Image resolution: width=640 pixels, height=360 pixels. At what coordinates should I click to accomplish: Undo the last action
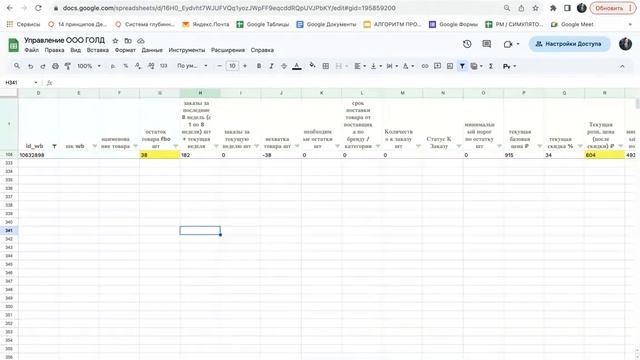[30, 66]
